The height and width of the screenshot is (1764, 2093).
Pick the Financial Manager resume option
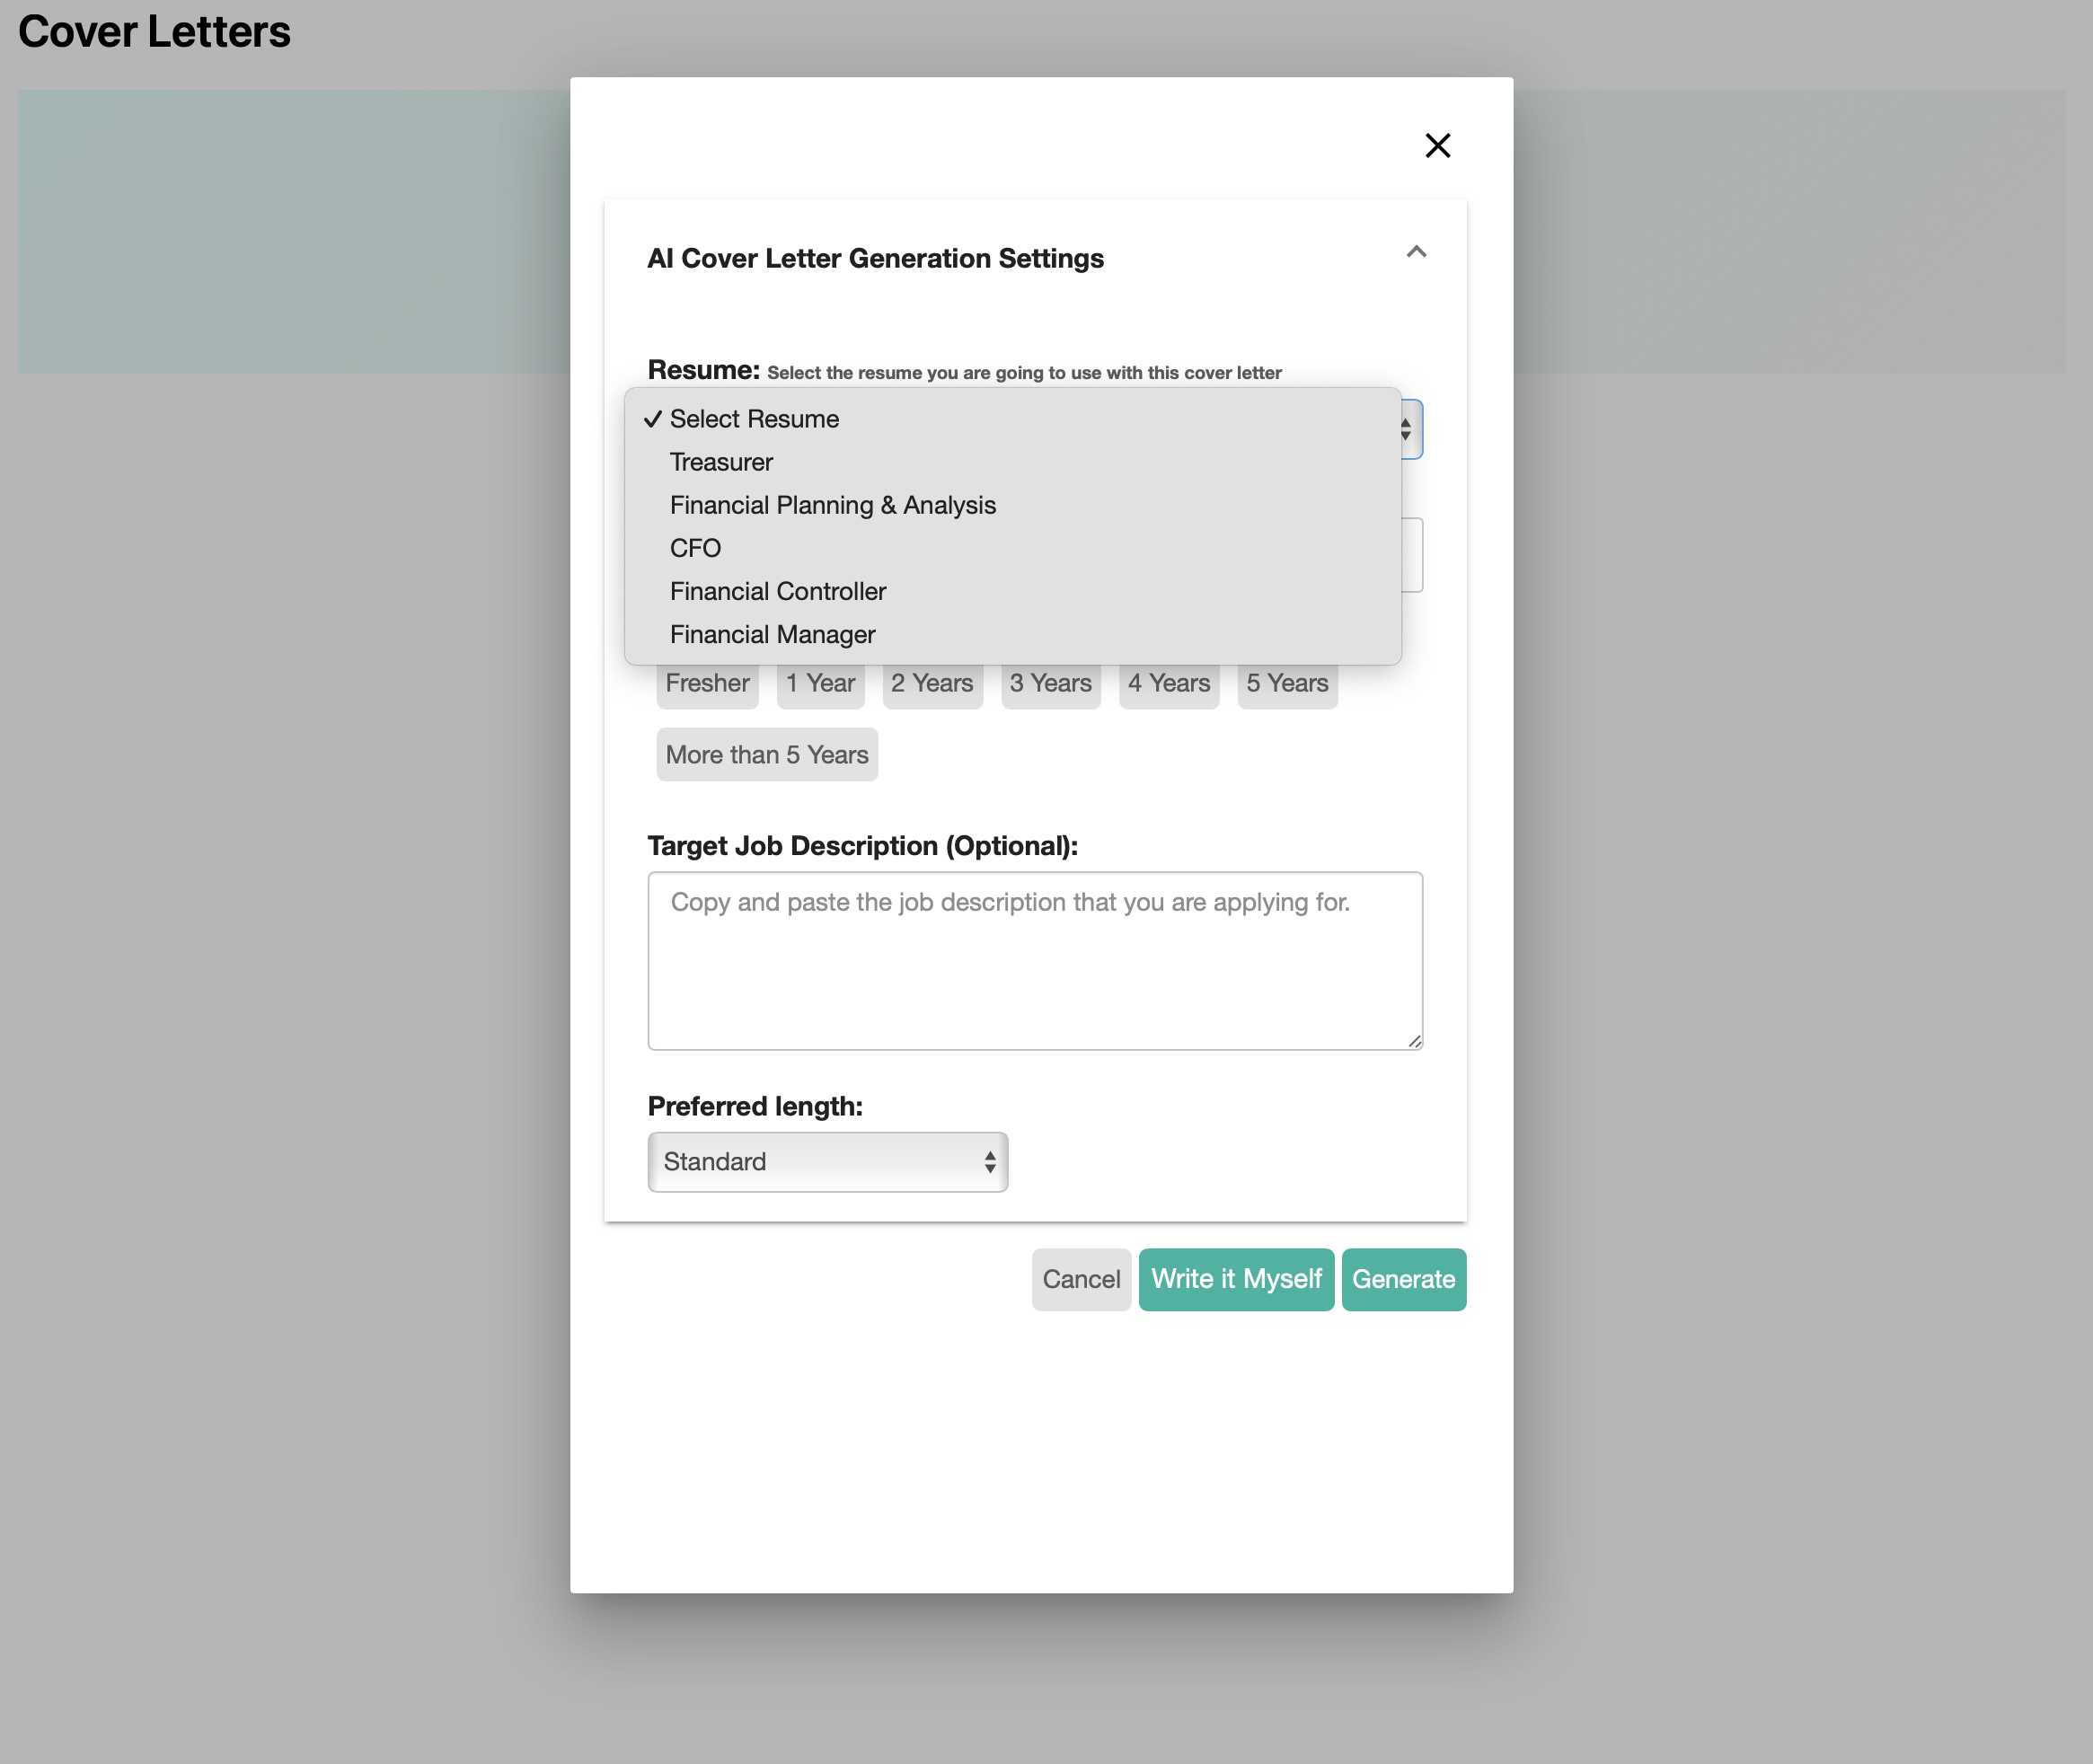pos(772,633)
